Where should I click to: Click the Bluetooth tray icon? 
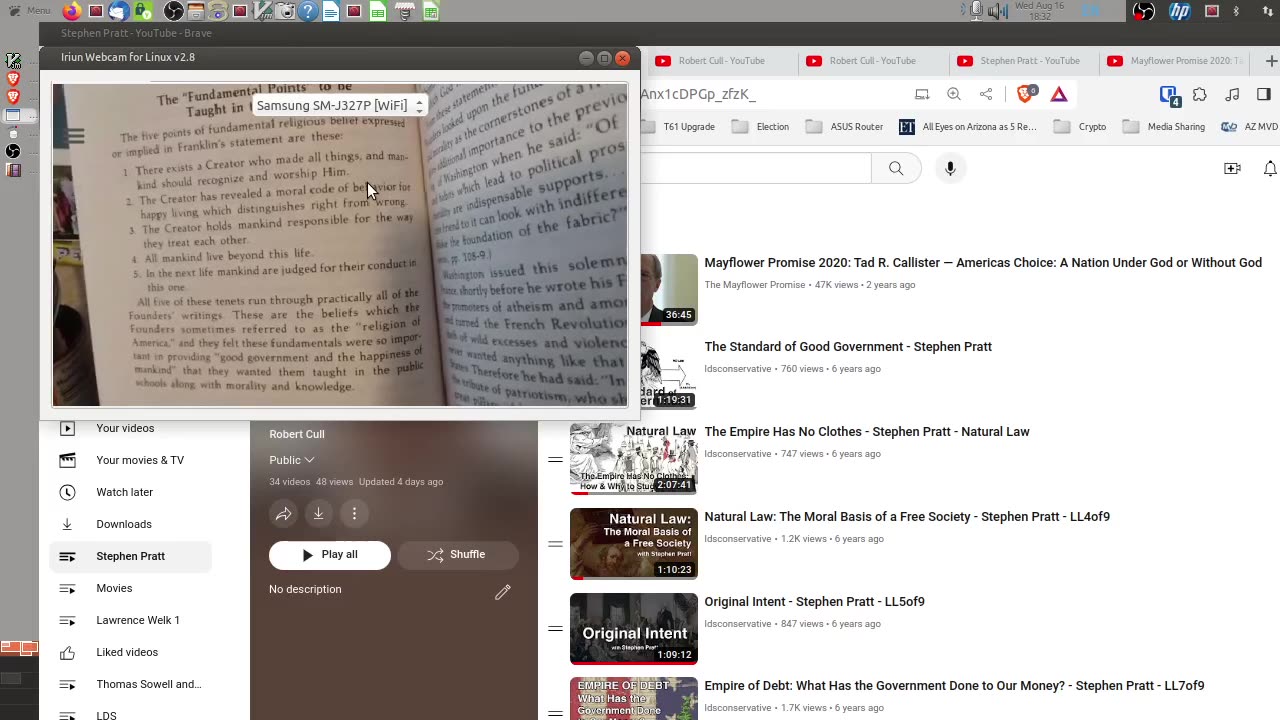click(x=1236, y=11)
